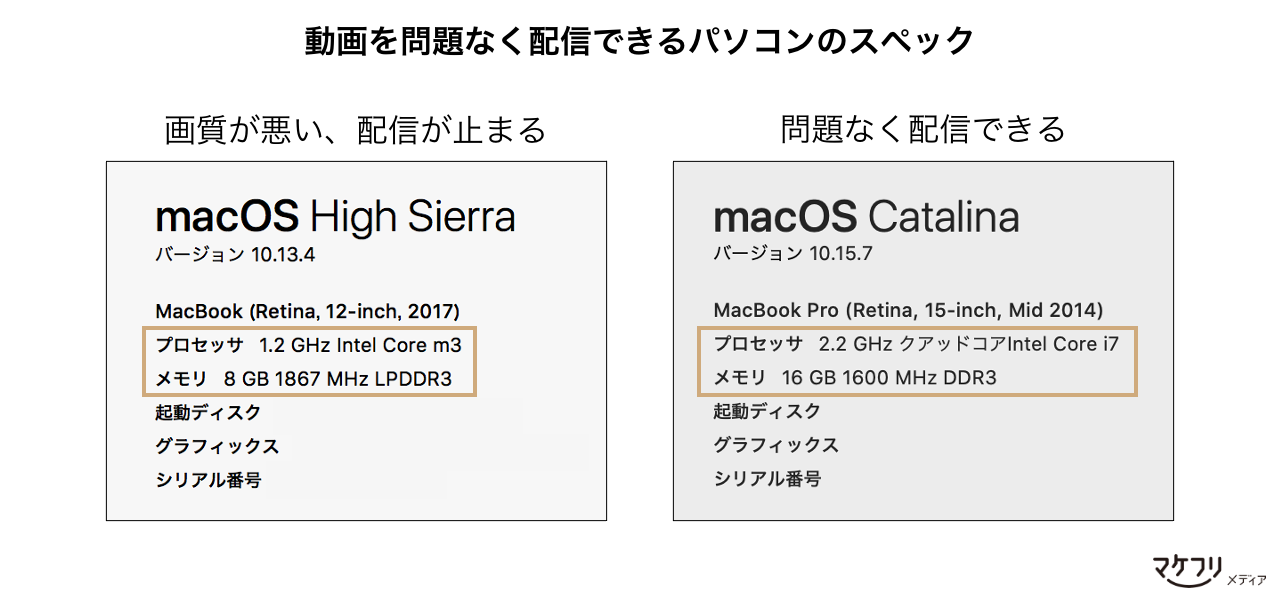The height and width of the screenshot is (604, 1280).
Task: Click the 2.2 GHz クアッドコア Intel Core i7 line
Action: 916,344
